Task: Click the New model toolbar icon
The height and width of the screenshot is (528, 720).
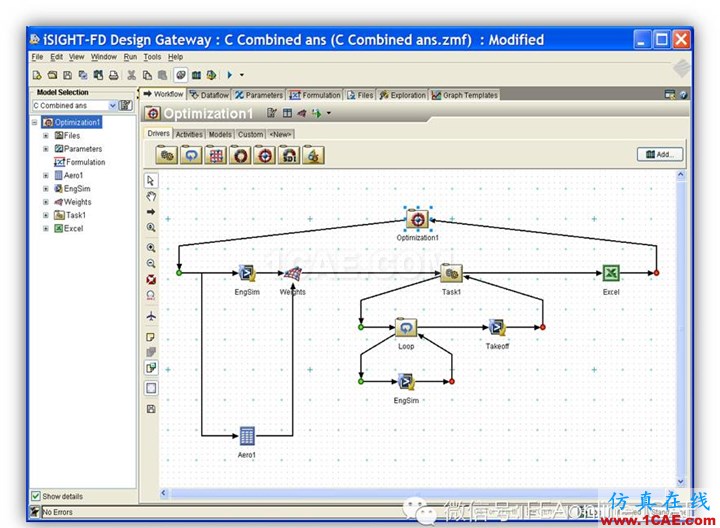Action: 38,75
